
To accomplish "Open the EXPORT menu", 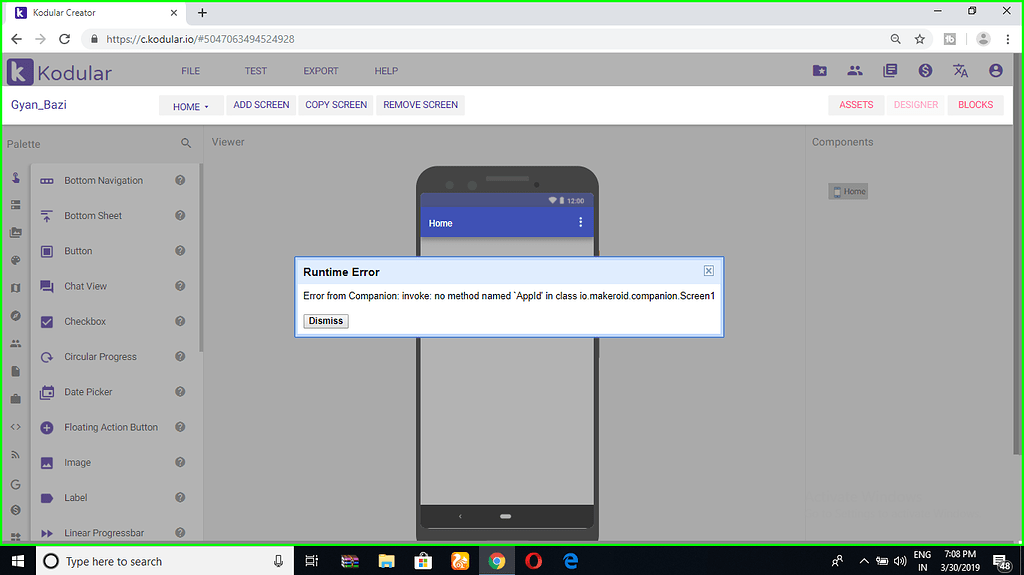I will [x=321, y=71].
